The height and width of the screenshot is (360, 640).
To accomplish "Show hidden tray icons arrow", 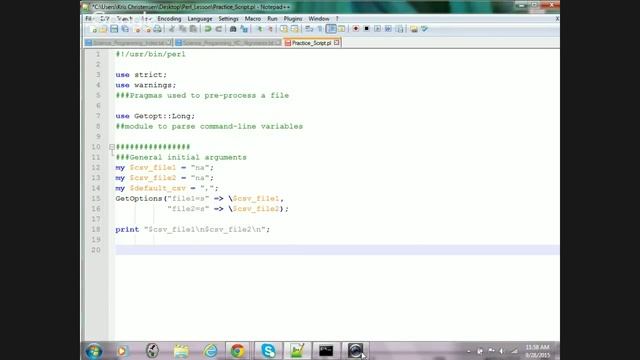I will tap(469, 351).
